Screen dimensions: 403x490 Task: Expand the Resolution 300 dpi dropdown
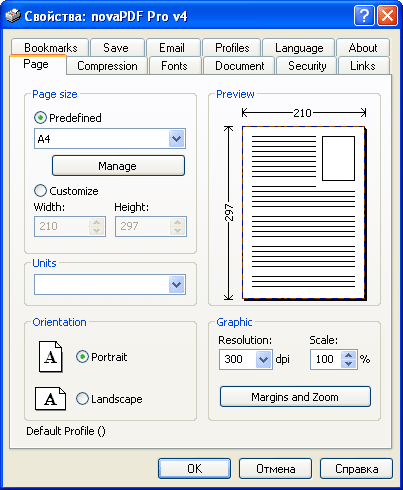pos(263,359)
